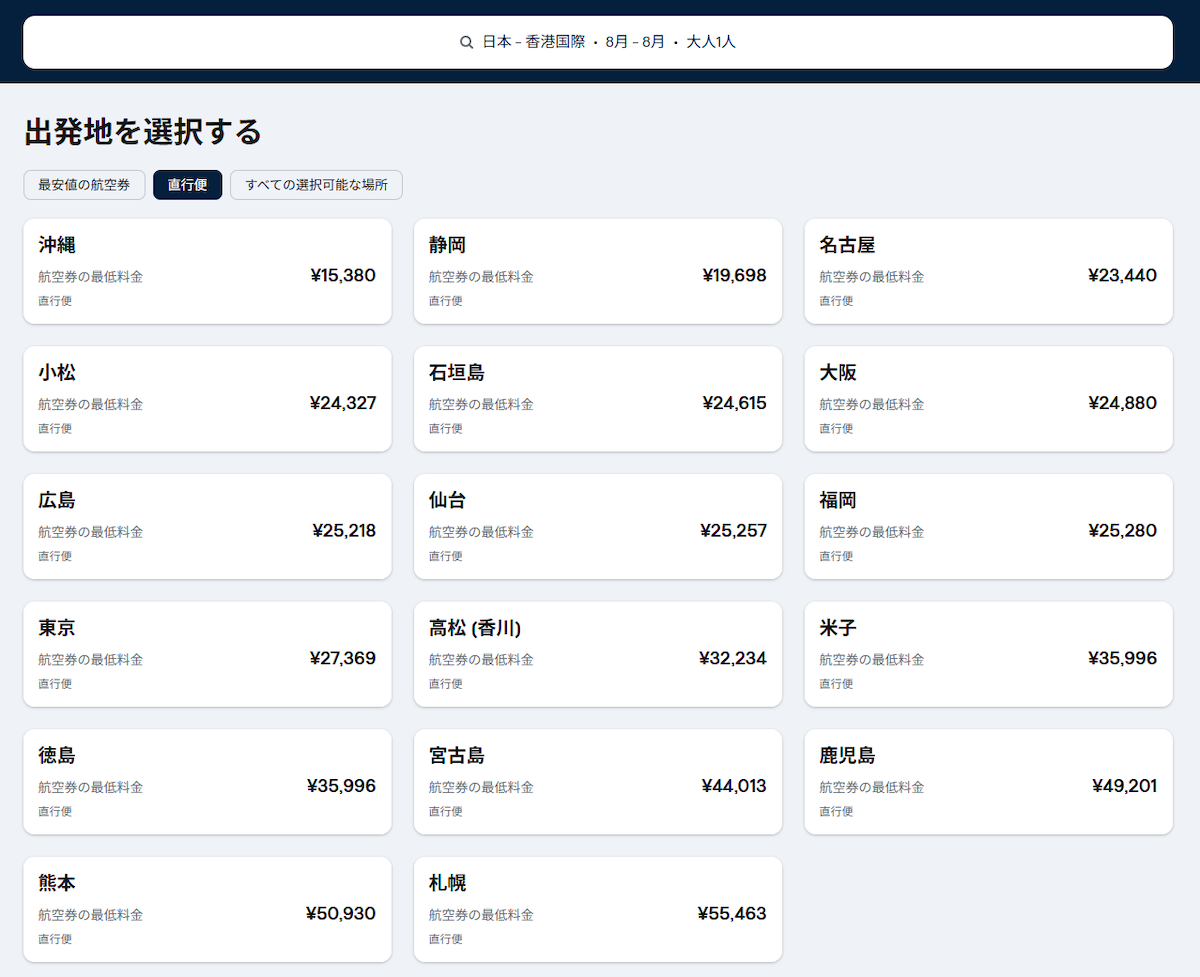Open the 日本 - 香港国際 search bar
1200x977 pixels.
tap(598, 42)
